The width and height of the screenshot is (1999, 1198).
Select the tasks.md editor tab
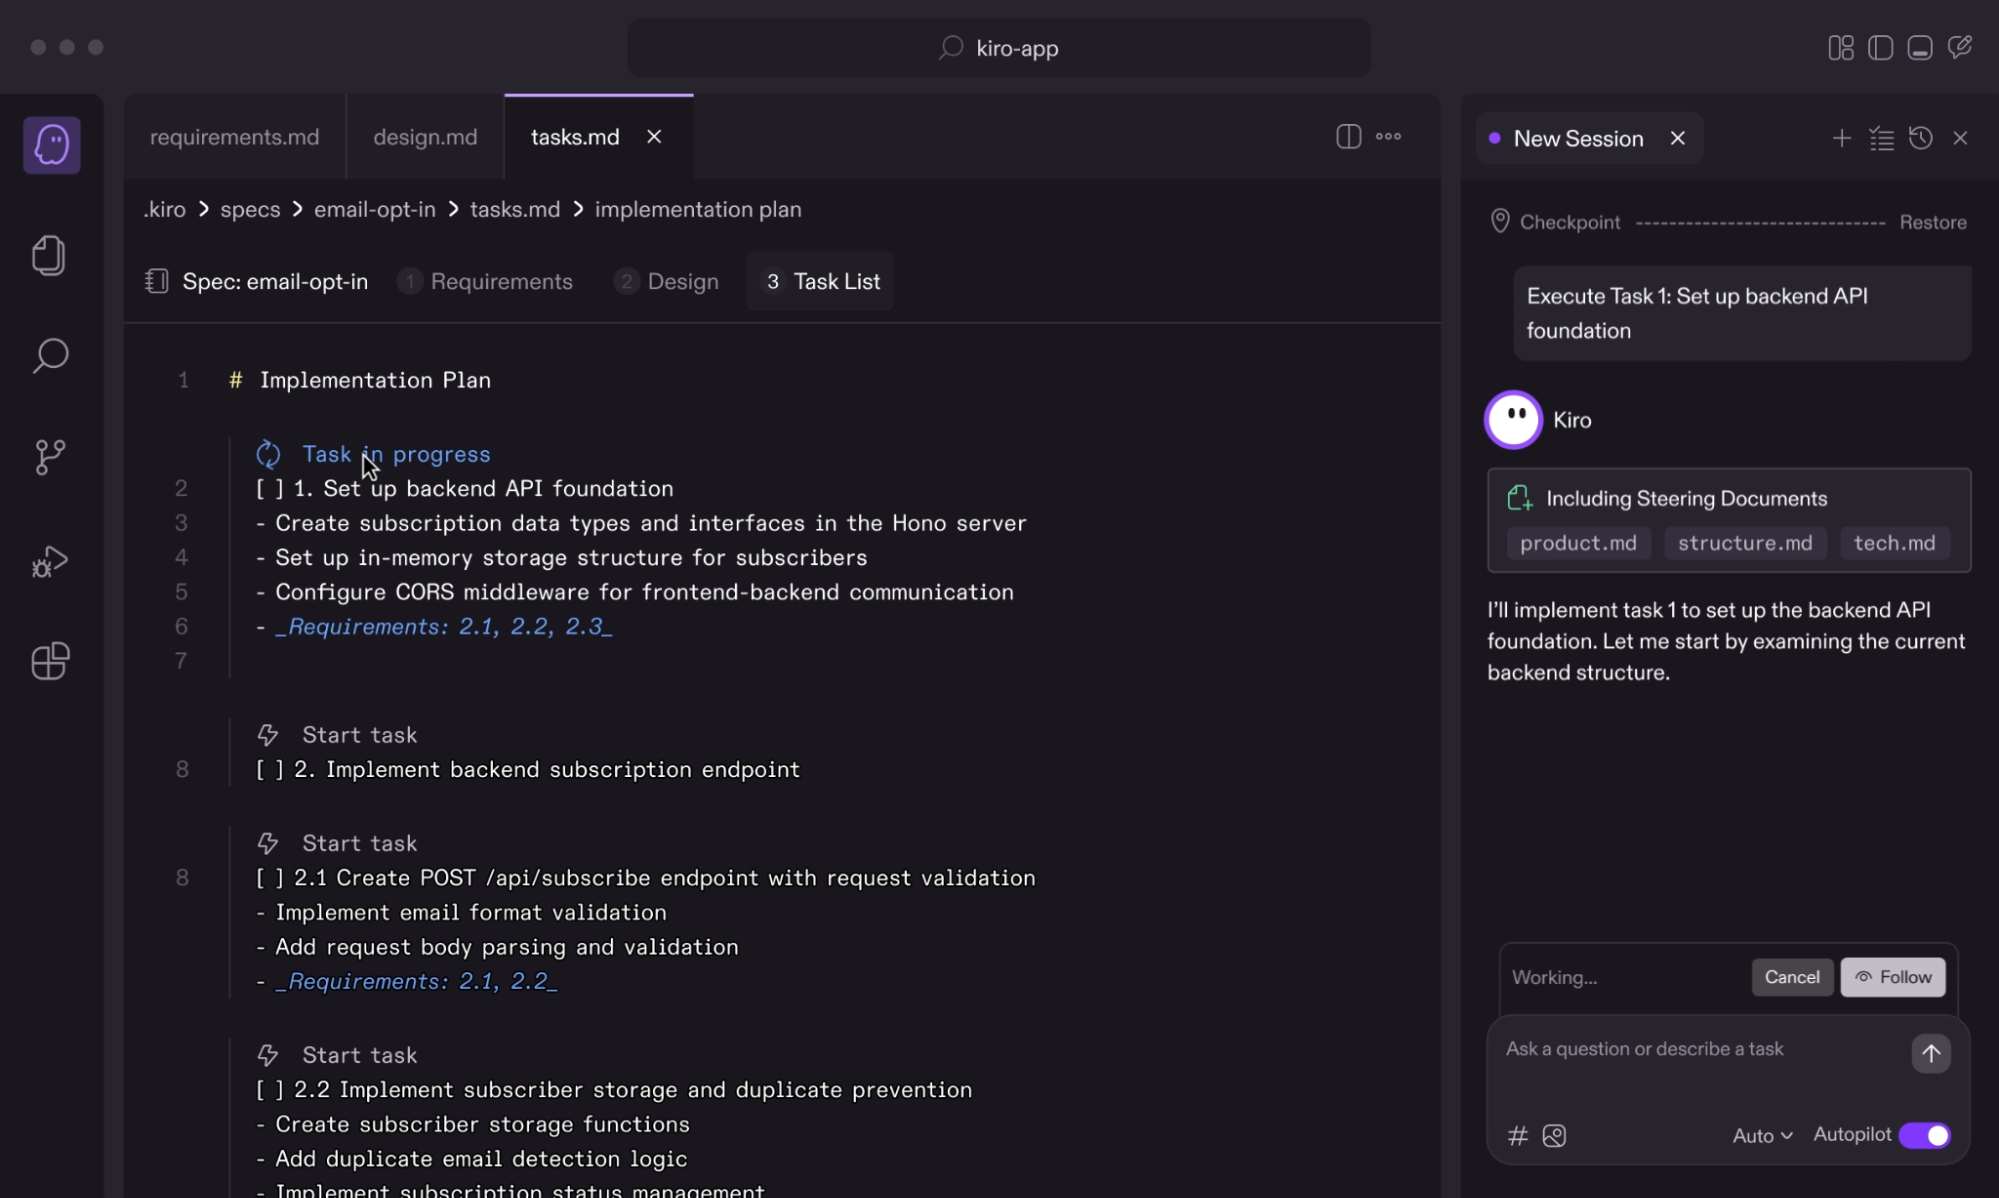[575, 136]
